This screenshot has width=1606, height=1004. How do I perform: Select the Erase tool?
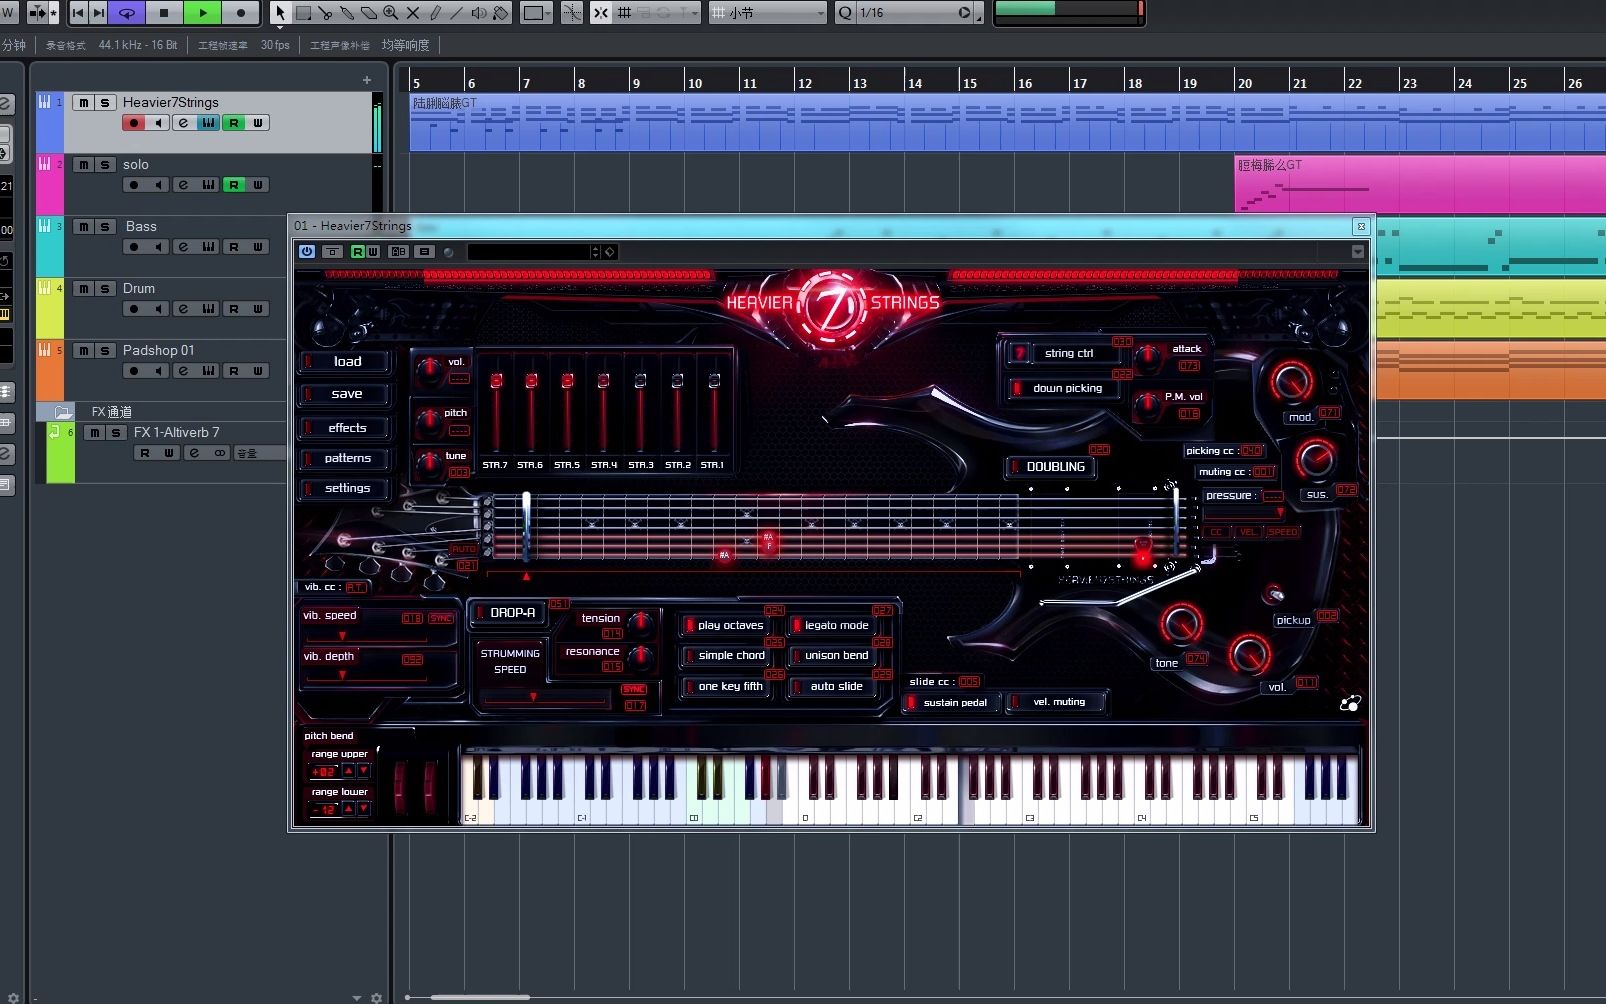tap(369, 12)
